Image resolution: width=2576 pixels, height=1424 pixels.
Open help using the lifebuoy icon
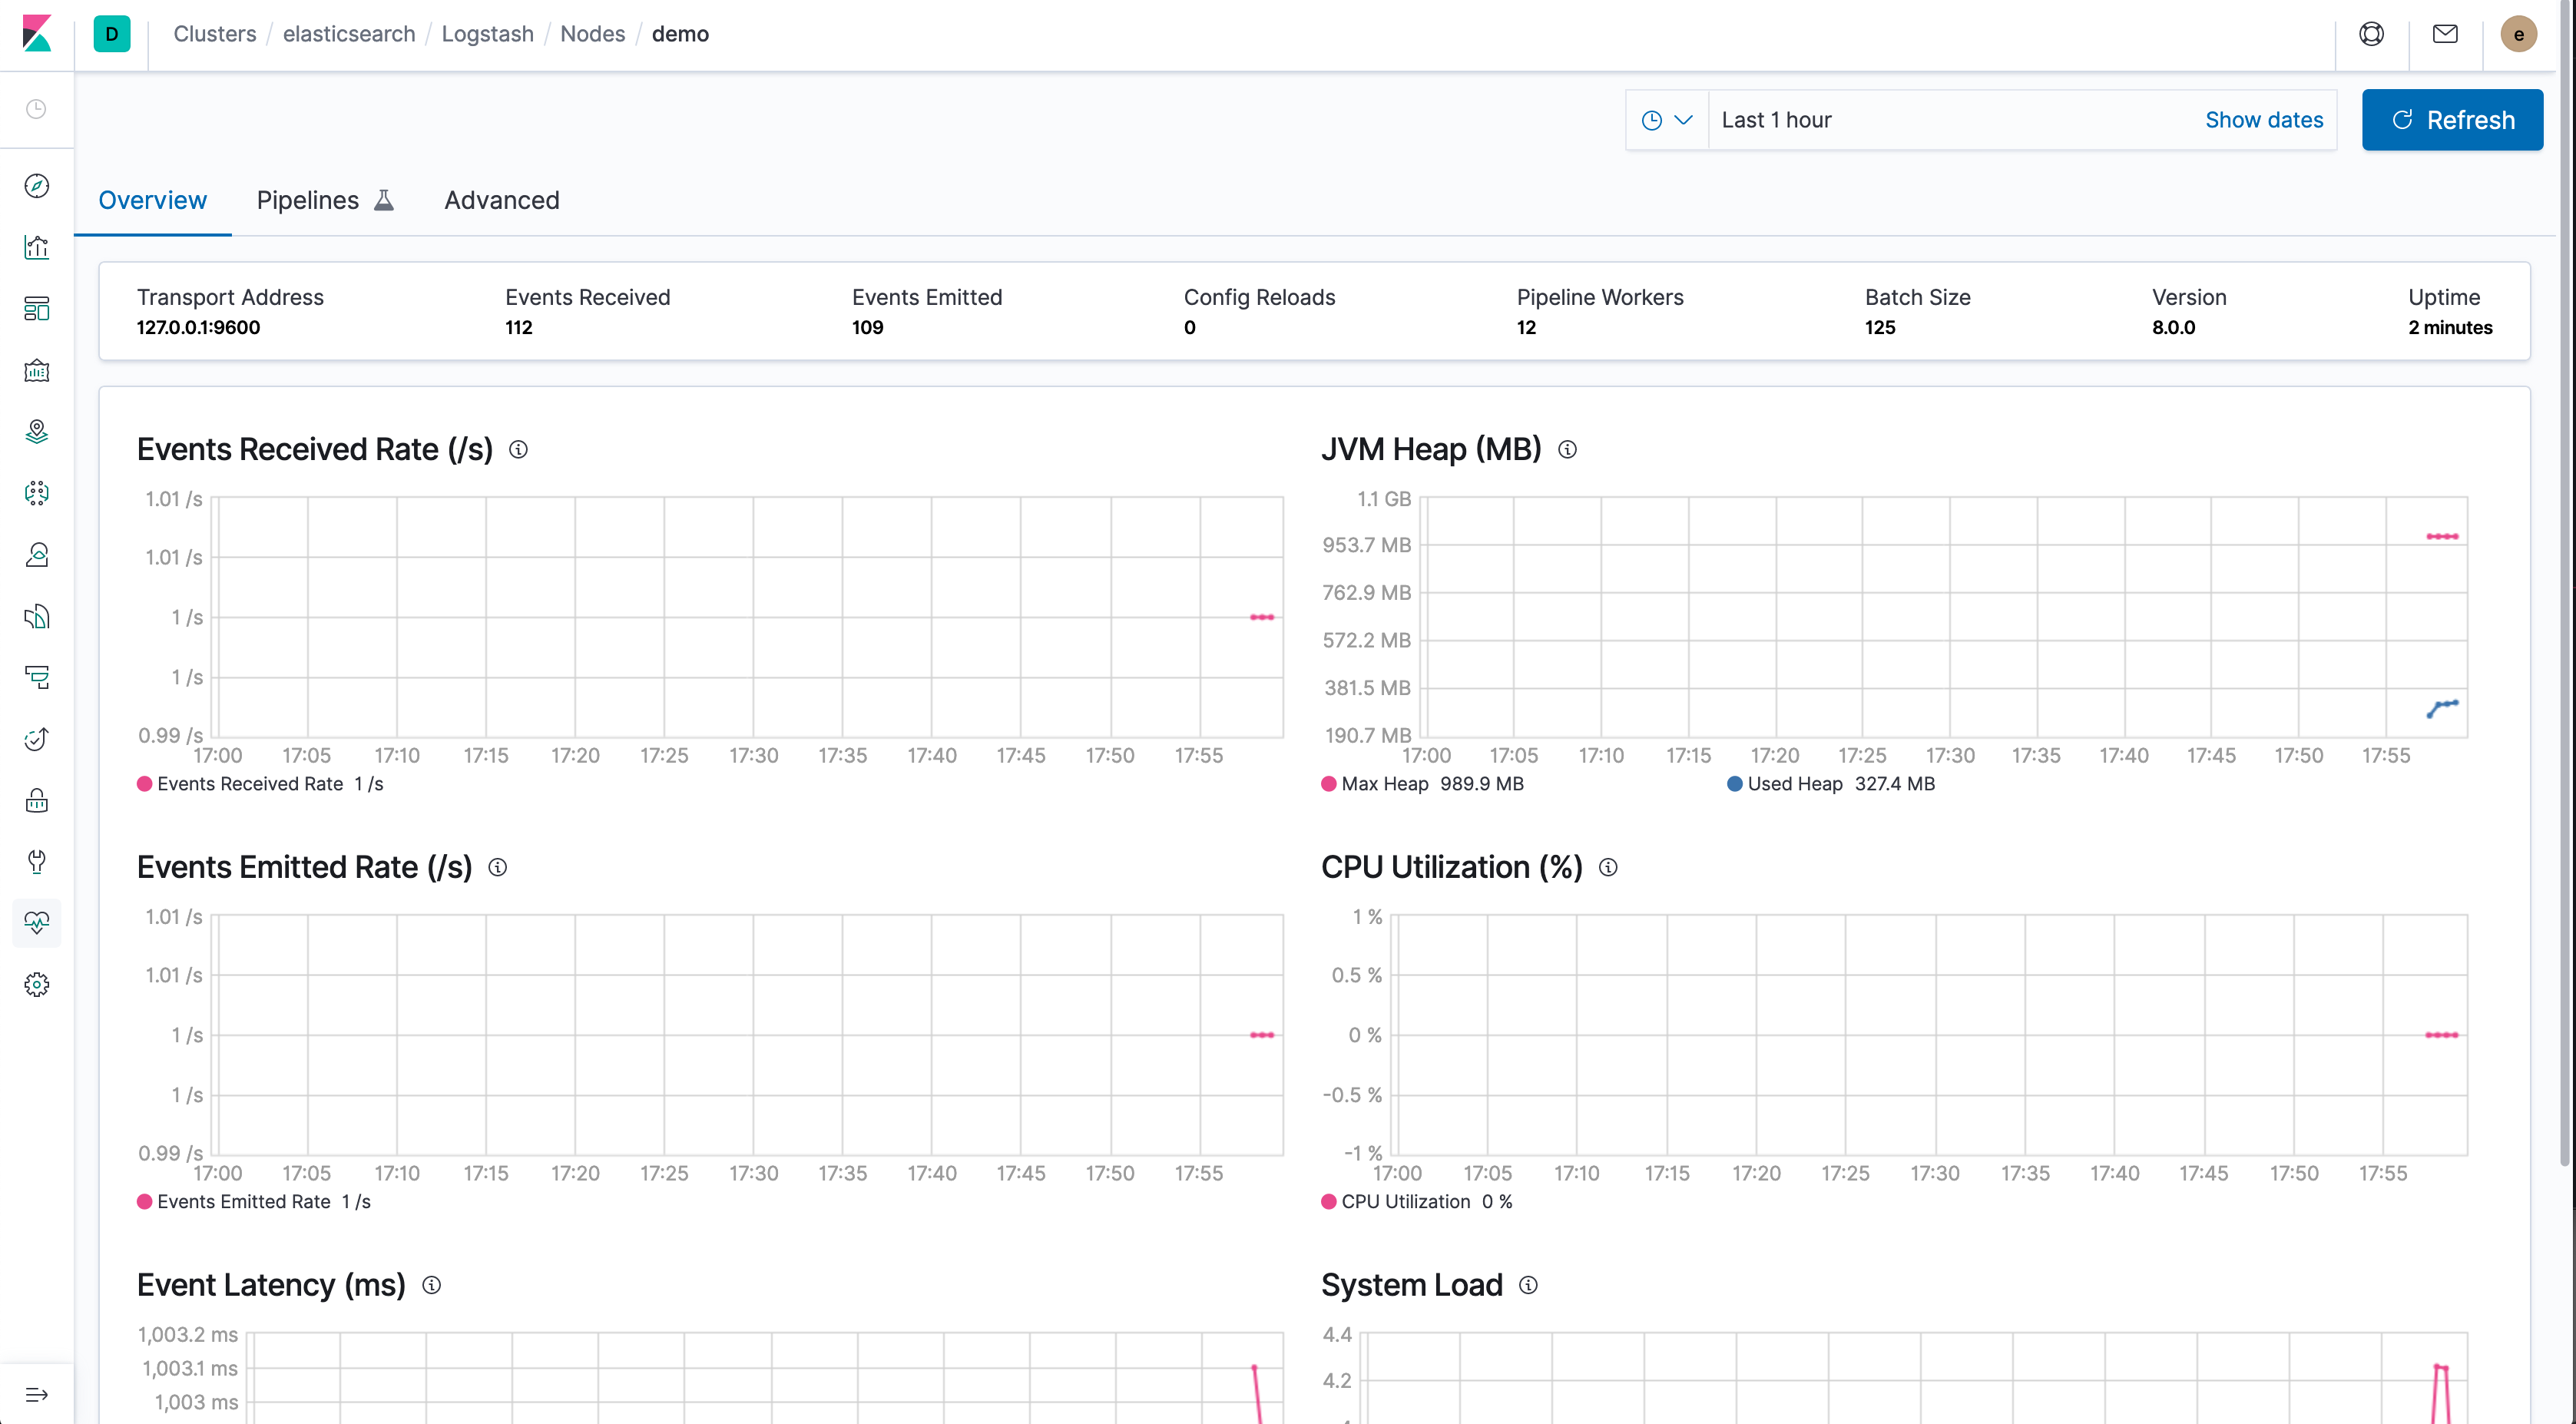point(2372,33)
